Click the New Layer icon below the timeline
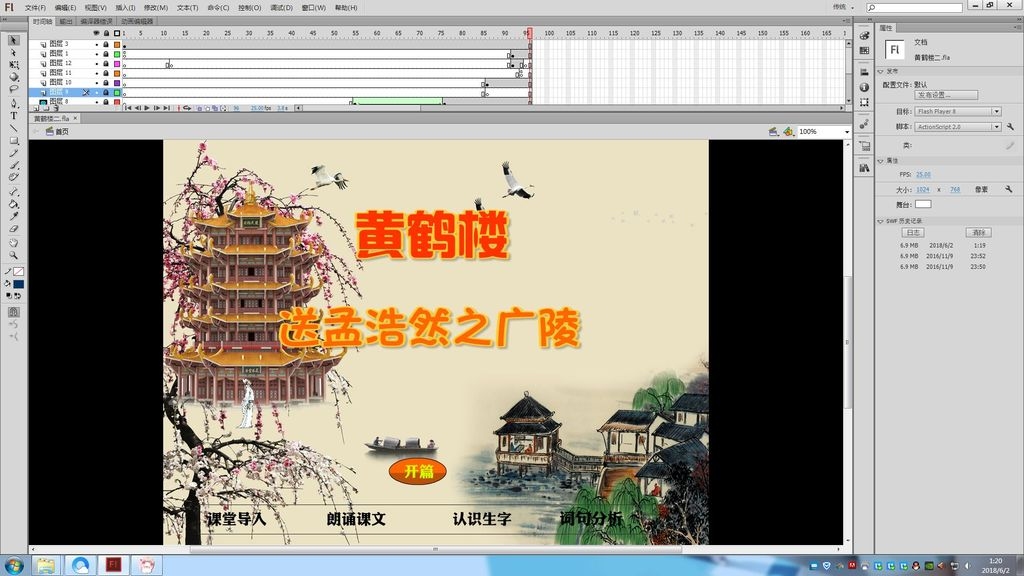The width and height of the screenshot is (1024, 576). point(36,108)
